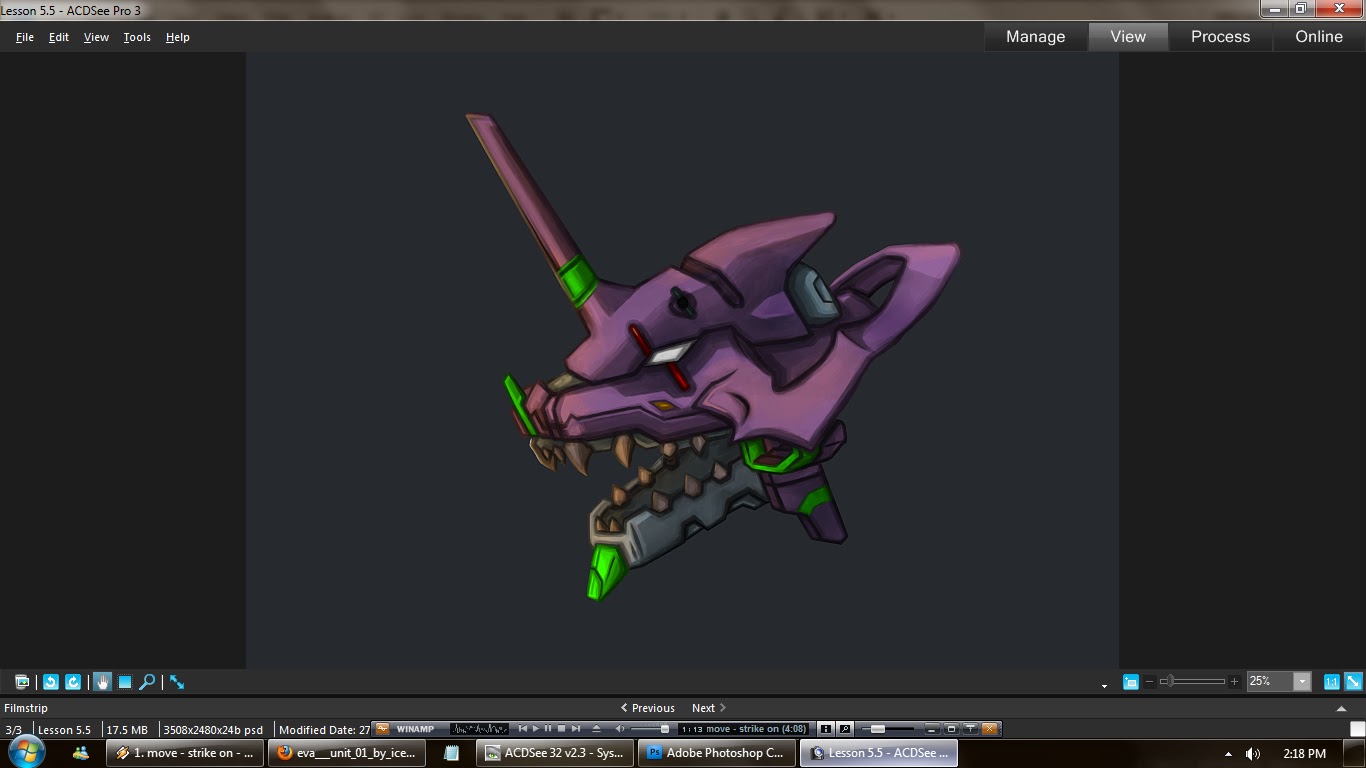Screen dimensions: 1366x768
Task: Open Firefox eva_unit_01 taskbar item
Action: tap(347, 753)
